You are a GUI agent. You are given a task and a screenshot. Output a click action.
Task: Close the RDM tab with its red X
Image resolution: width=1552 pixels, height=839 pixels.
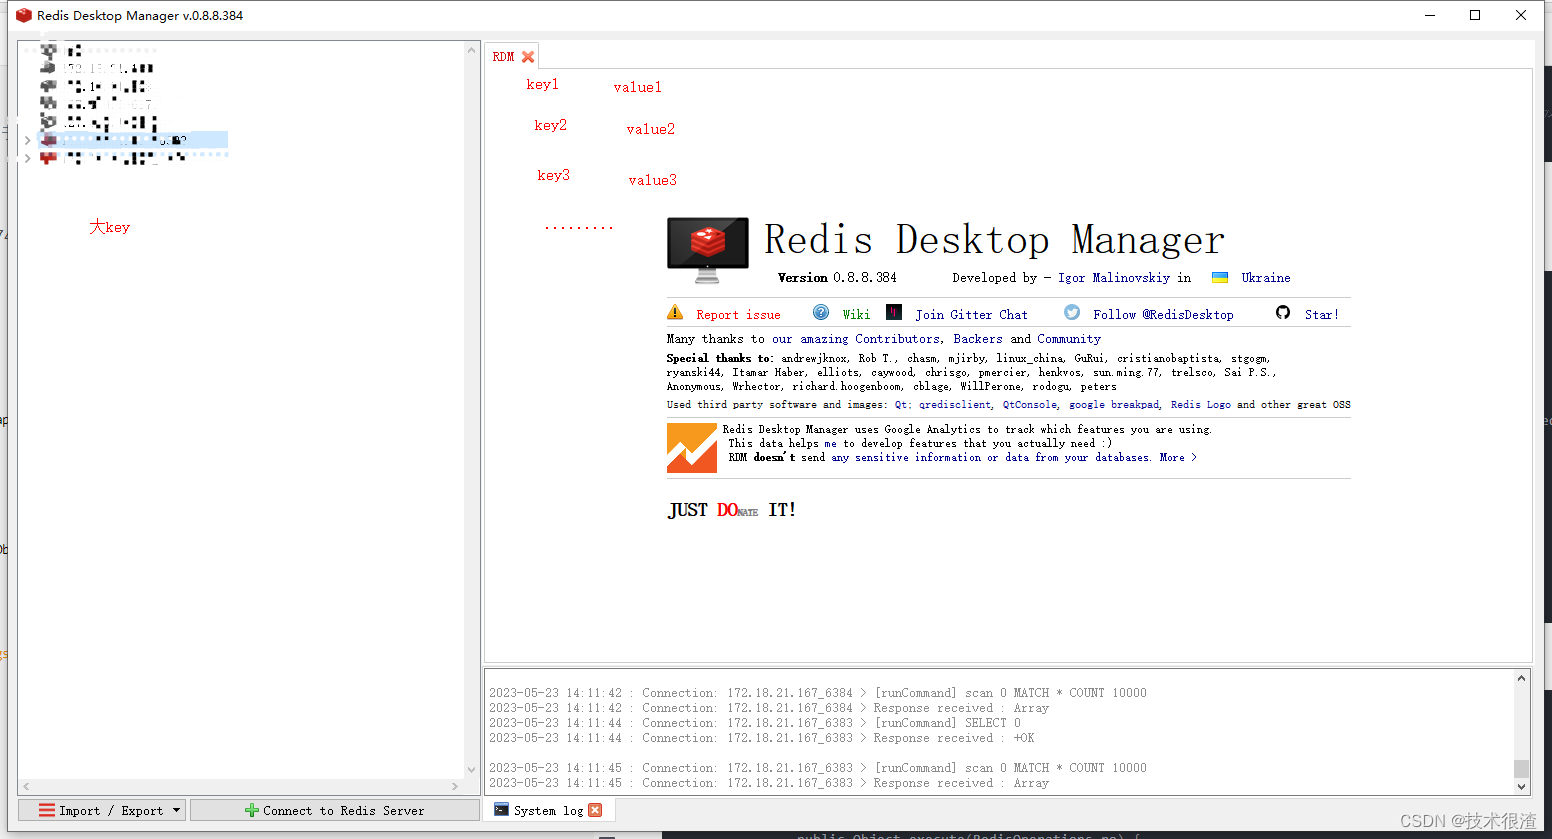528,57
